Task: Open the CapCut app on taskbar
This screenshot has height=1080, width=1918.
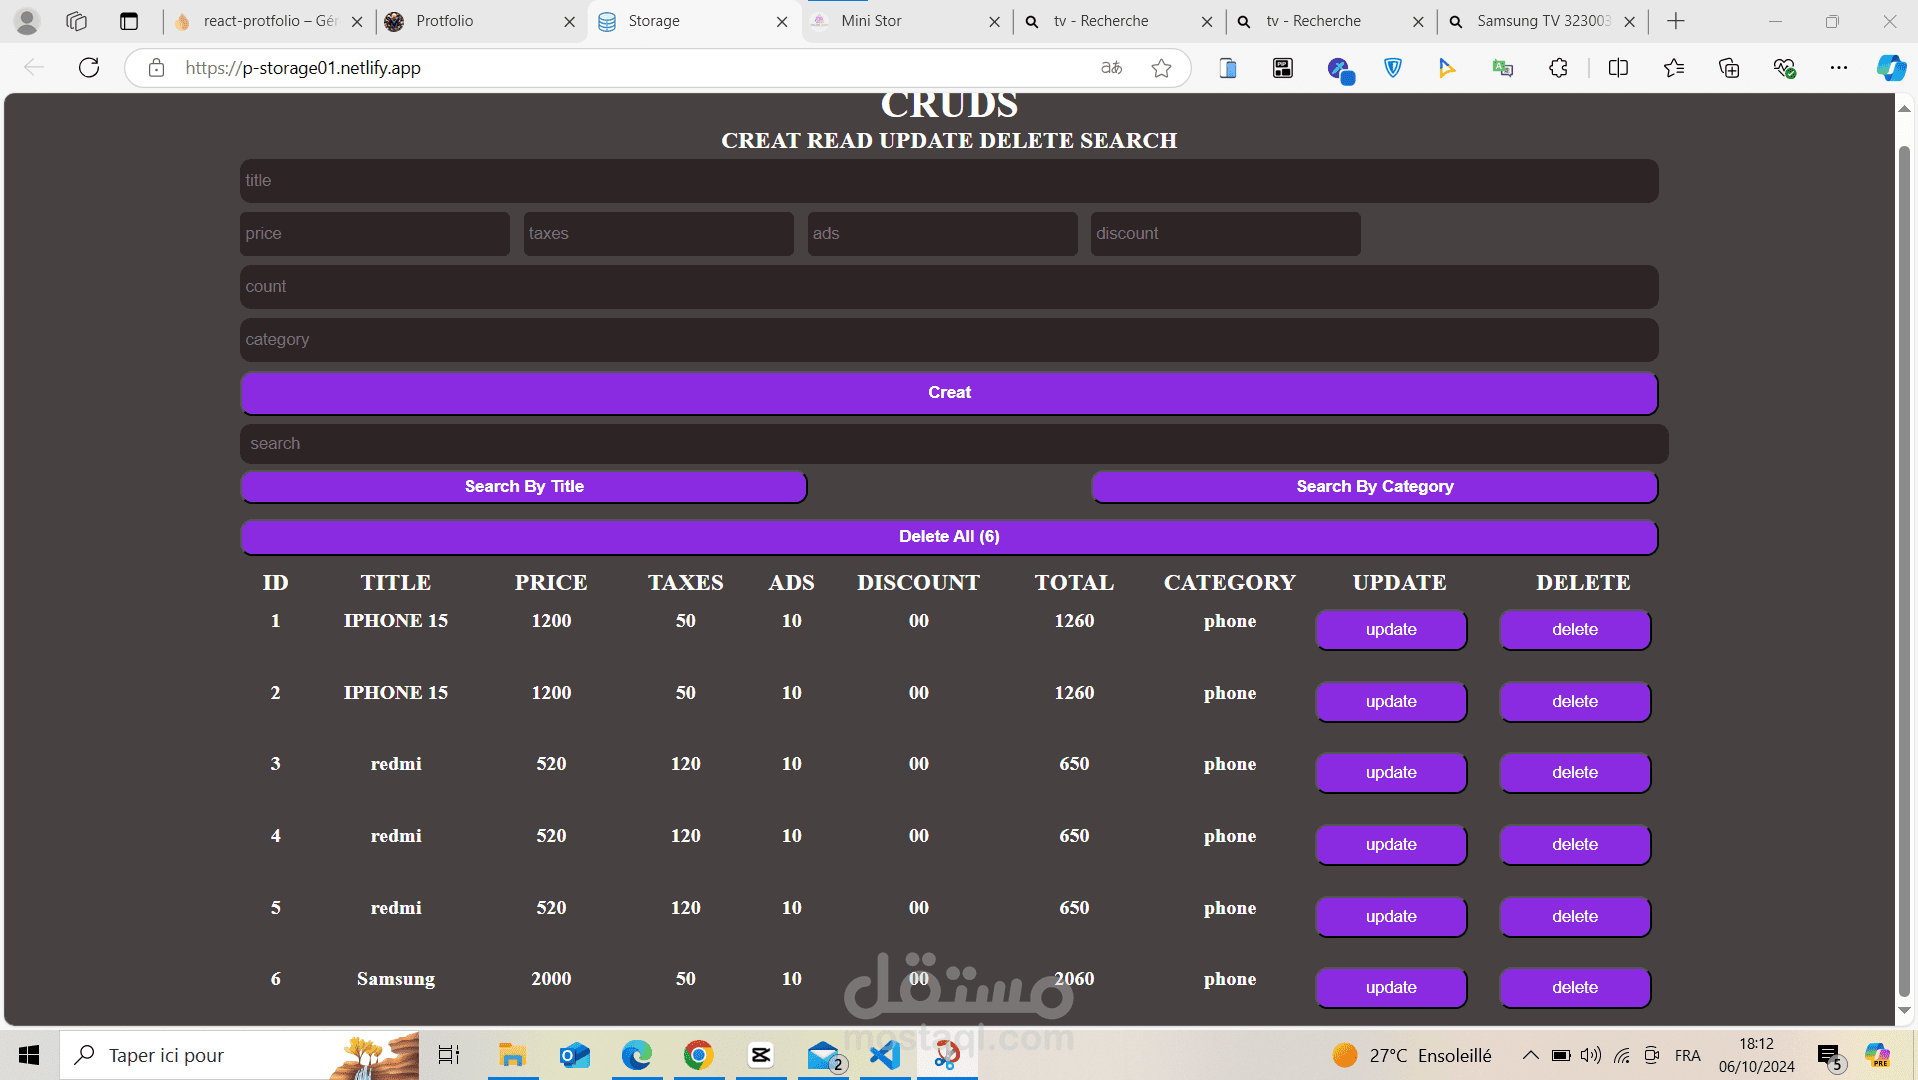Action: 761,1055
